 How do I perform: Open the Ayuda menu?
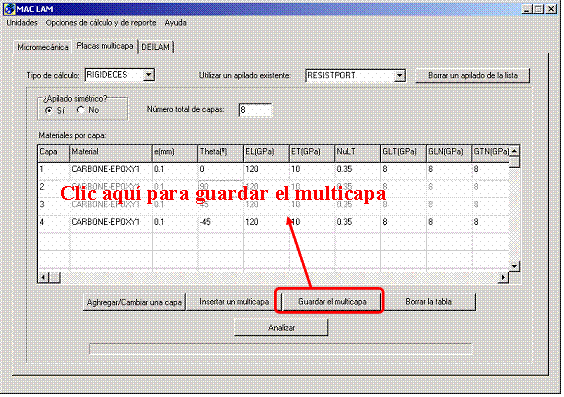tap(176, 23)
